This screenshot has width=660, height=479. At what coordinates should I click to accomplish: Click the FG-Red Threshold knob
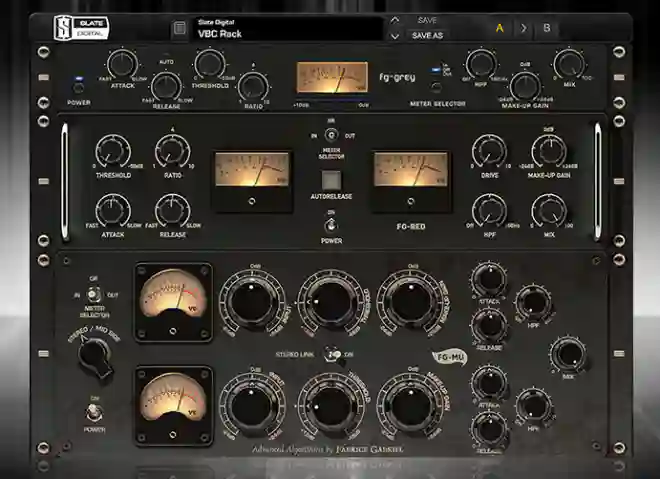113,152
